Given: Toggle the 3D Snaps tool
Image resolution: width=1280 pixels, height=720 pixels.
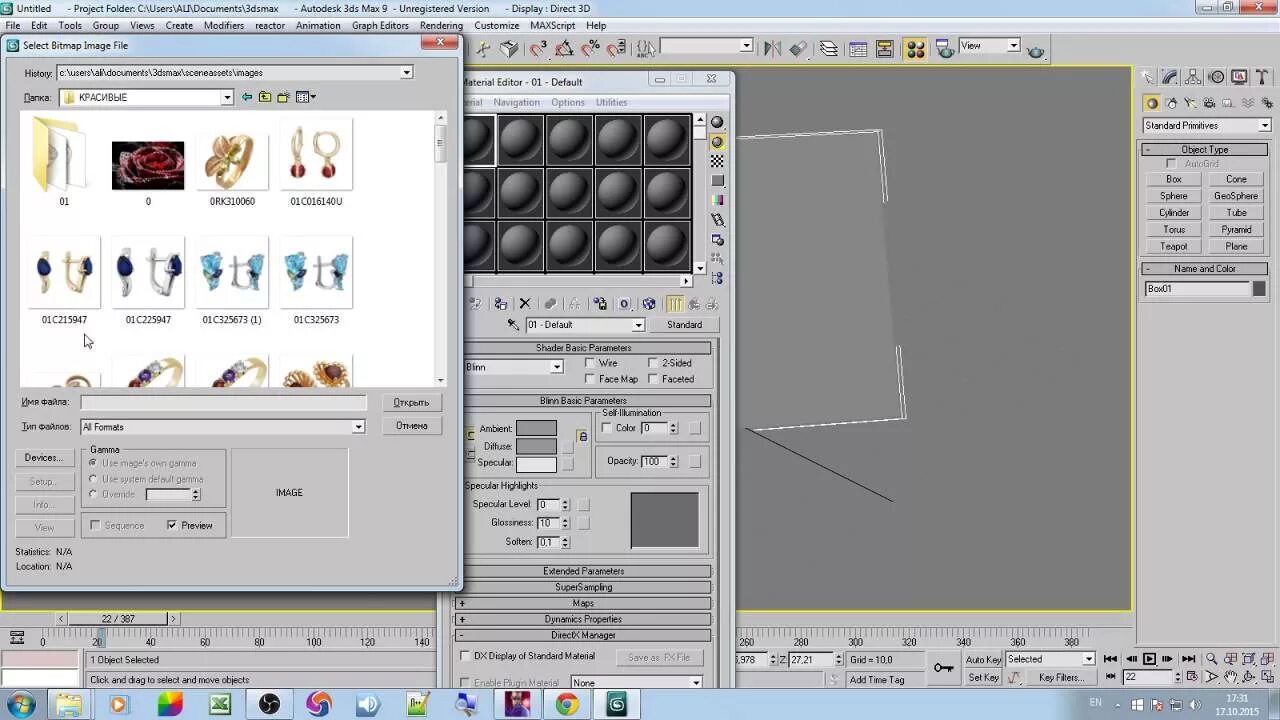Looking at the screenshot, I should point(537,48).
